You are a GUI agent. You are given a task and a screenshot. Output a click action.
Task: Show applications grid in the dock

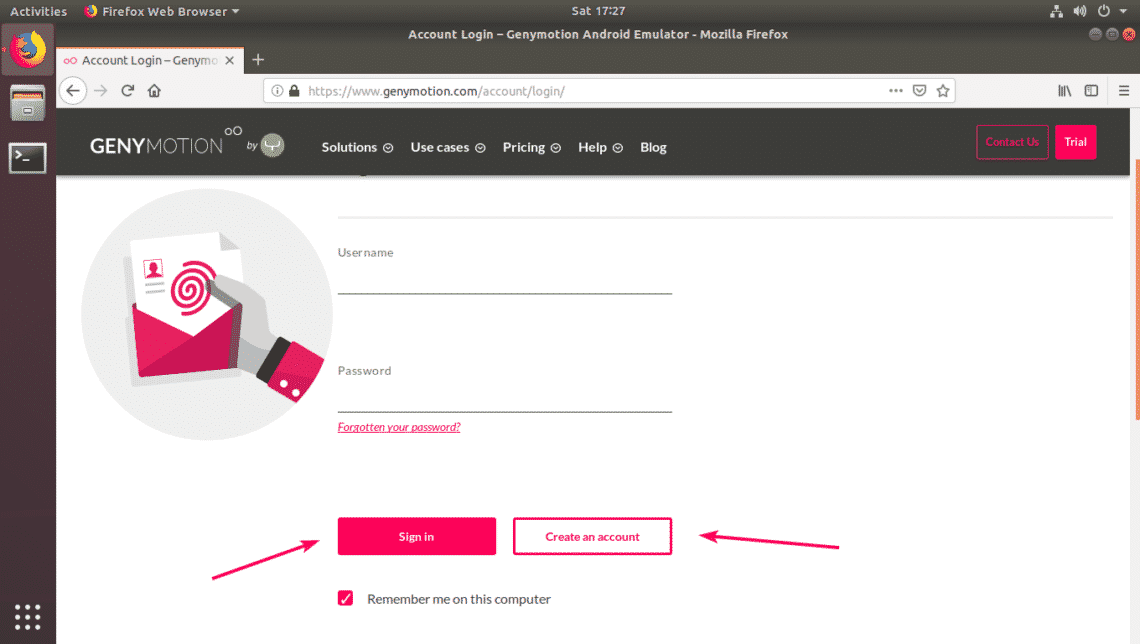27,616
